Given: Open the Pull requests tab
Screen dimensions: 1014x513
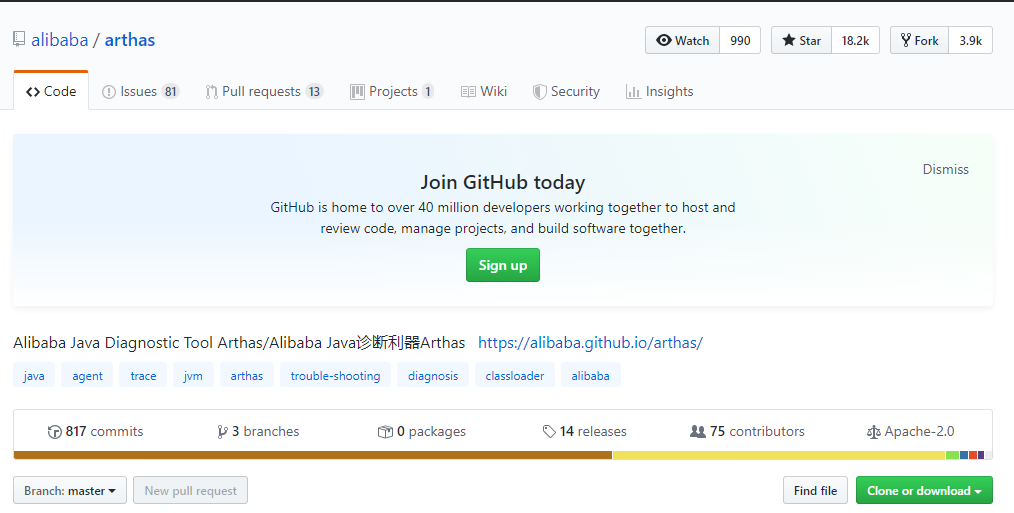Looking at the screenshot, I should tap(264, 91).
